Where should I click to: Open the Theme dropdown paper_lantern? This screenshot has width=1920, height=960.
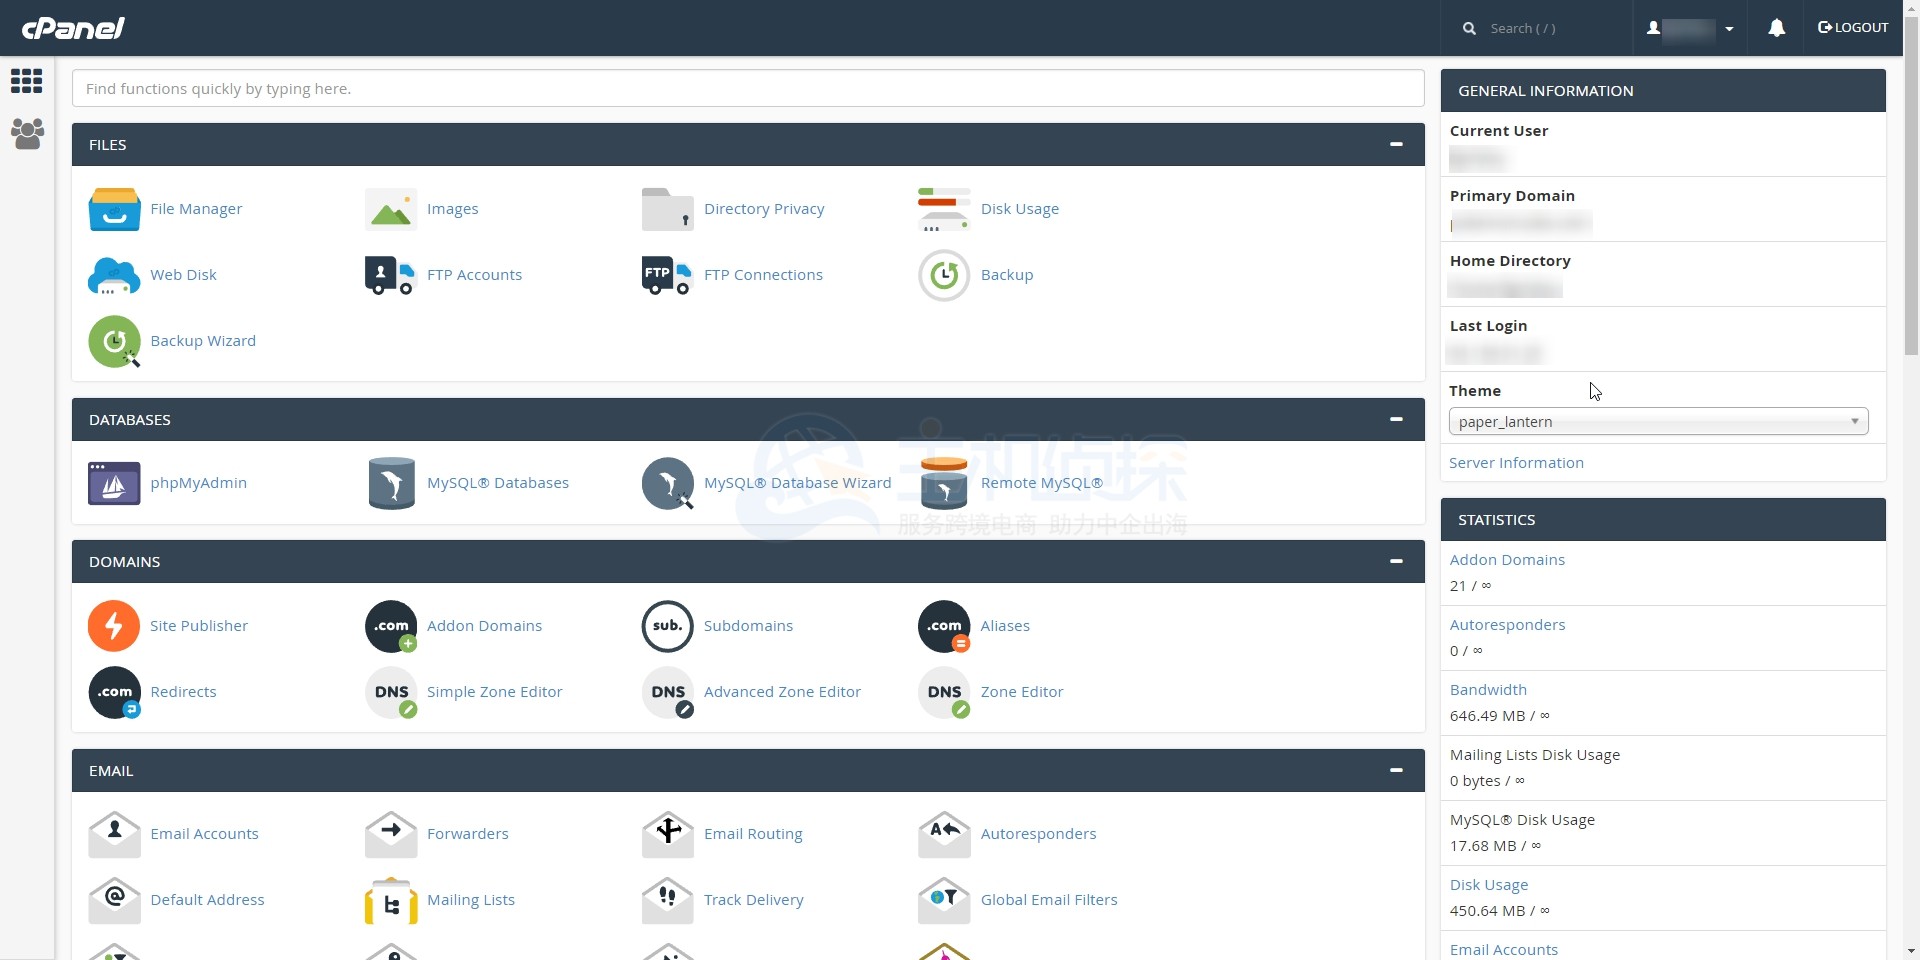pyautogui.click(x=1658, y=422)
